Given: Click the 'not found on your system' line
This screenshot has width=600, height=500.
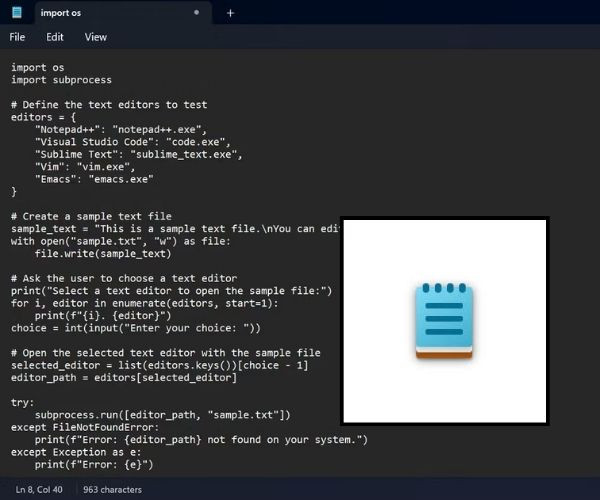Looking at the screenshot, I should point(201,440).
